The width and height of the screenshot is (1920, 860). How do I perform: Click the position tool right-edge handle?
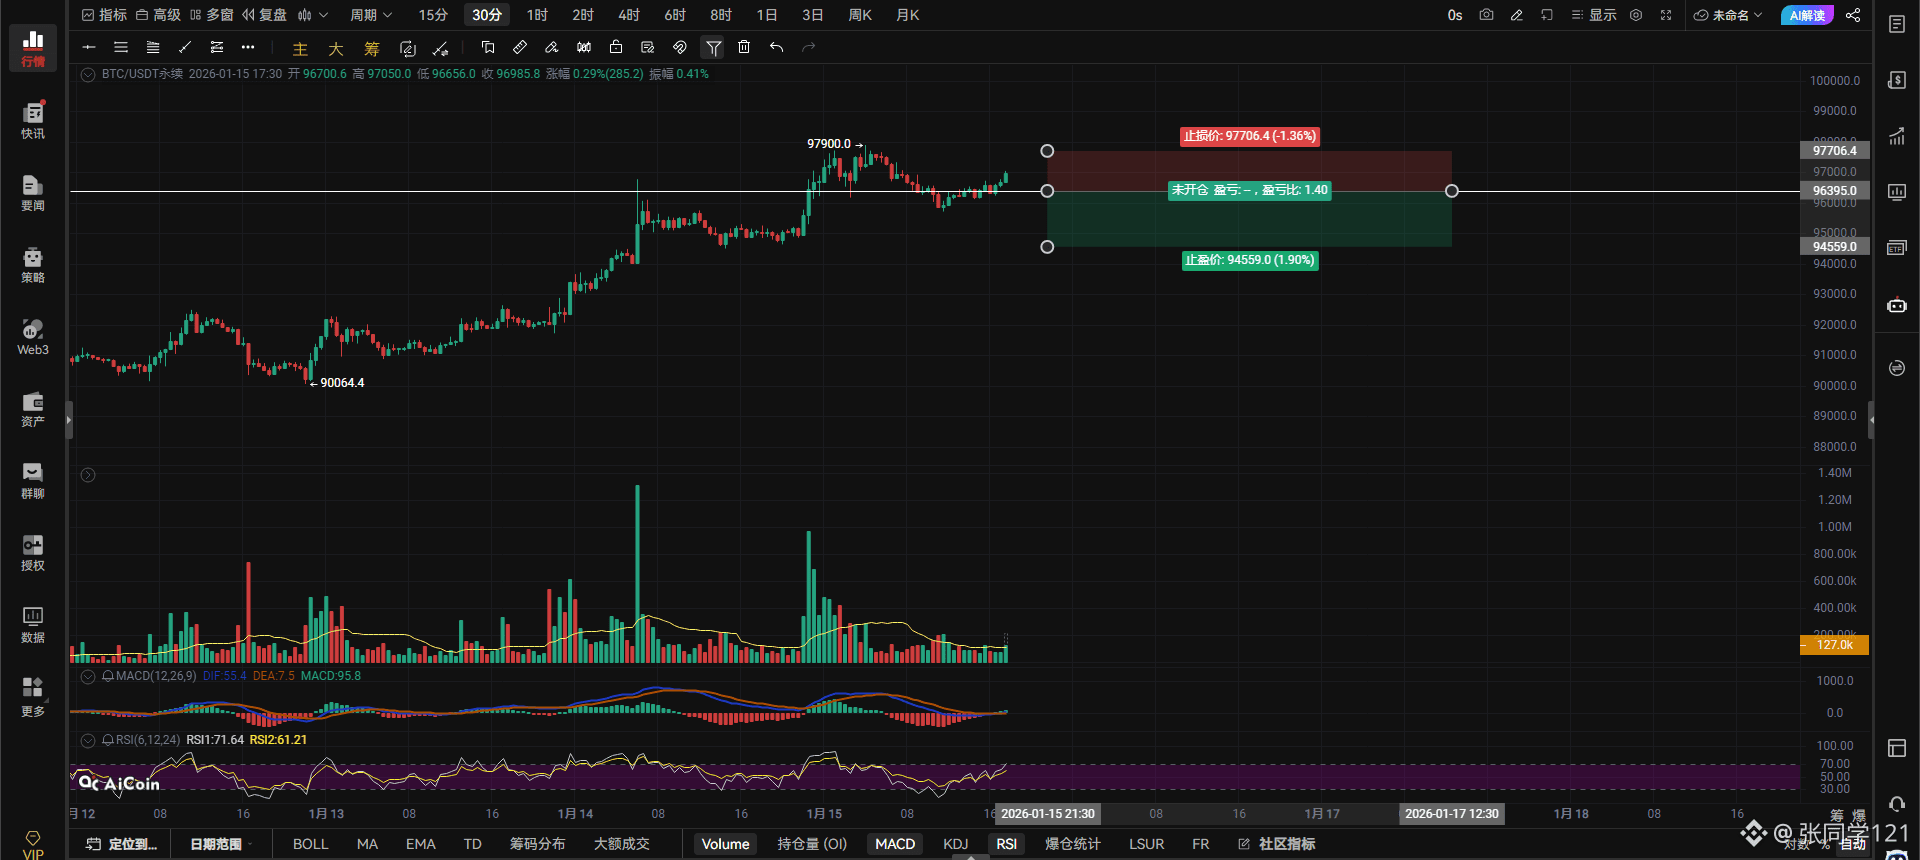pyautogui.click(x=1452, y=191)
